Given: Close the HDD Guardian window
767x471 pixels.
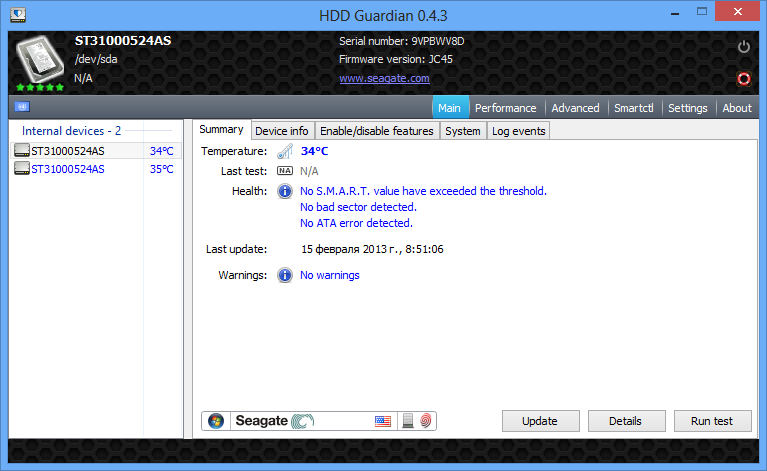Looking at the screenshot, I should click(x=738, y=11).
